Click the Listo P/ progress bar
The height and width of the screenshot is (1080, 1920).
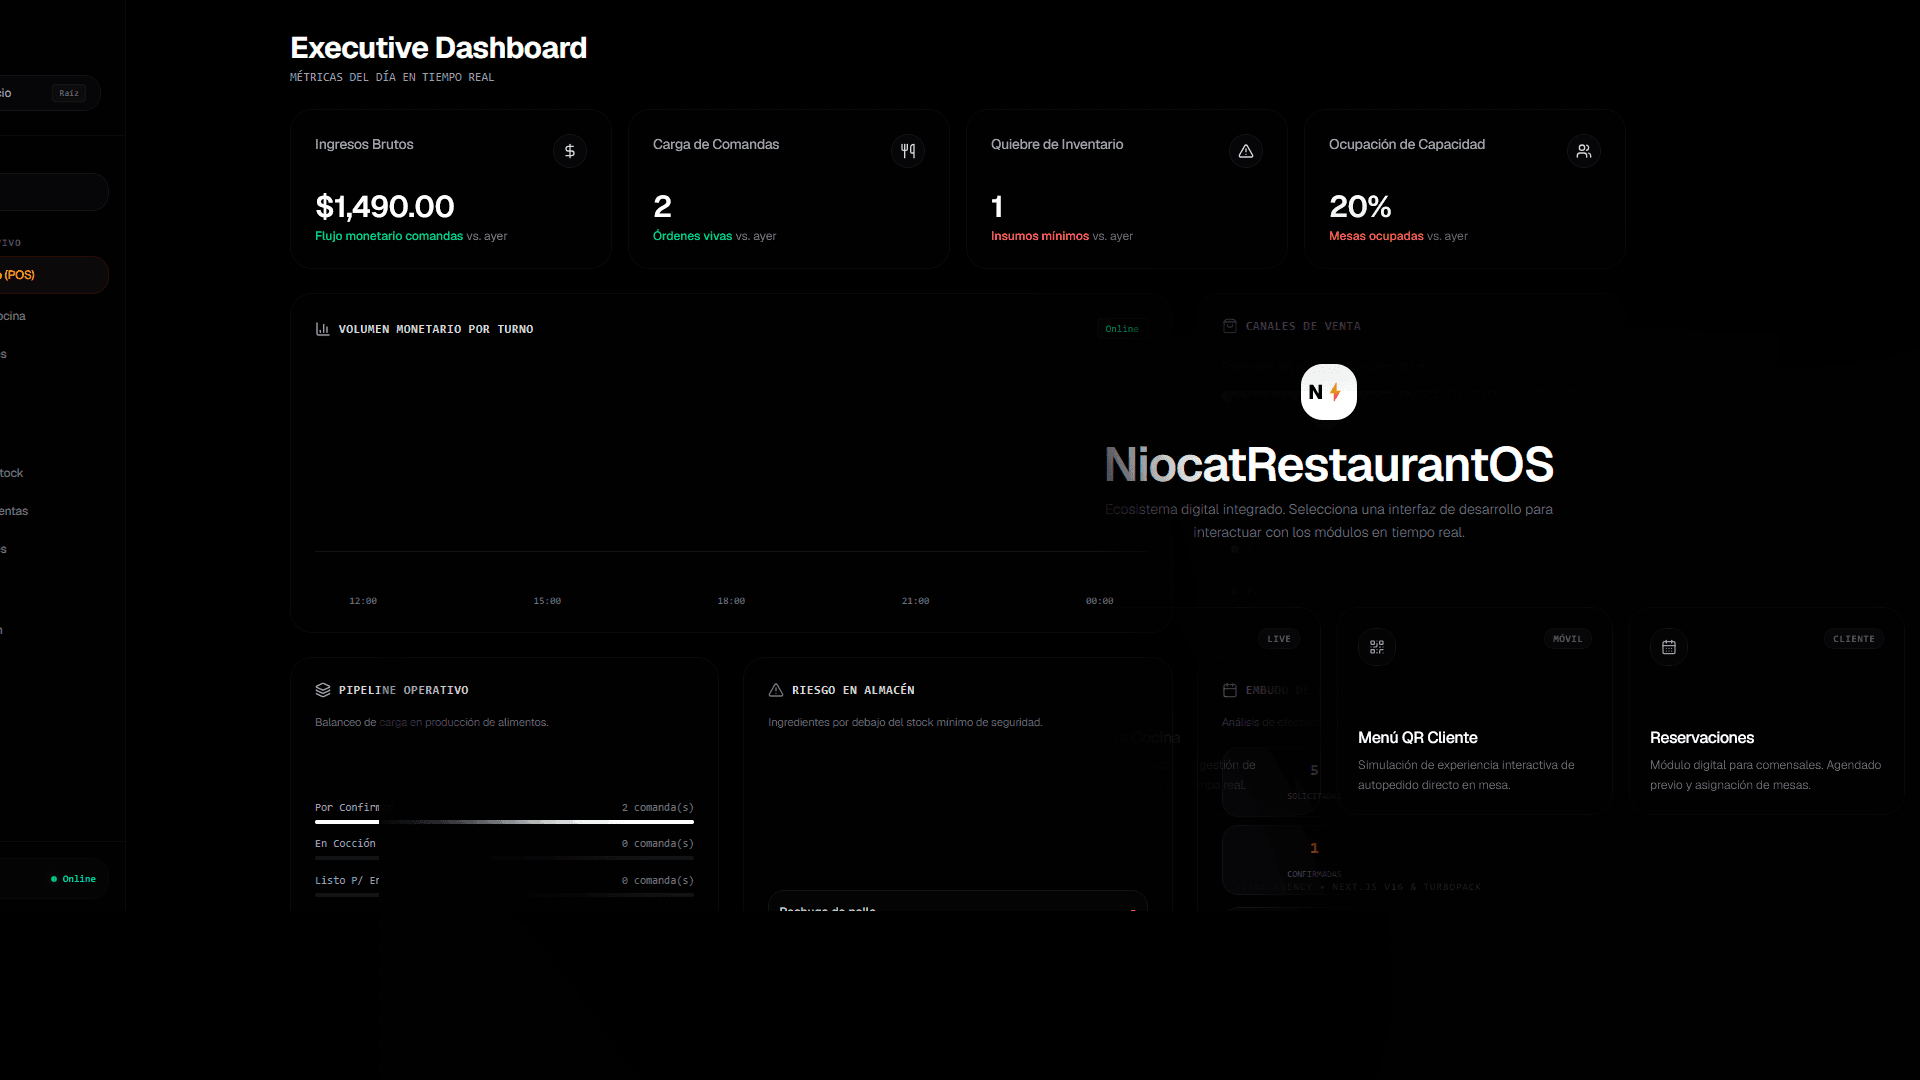coord(504,895)
